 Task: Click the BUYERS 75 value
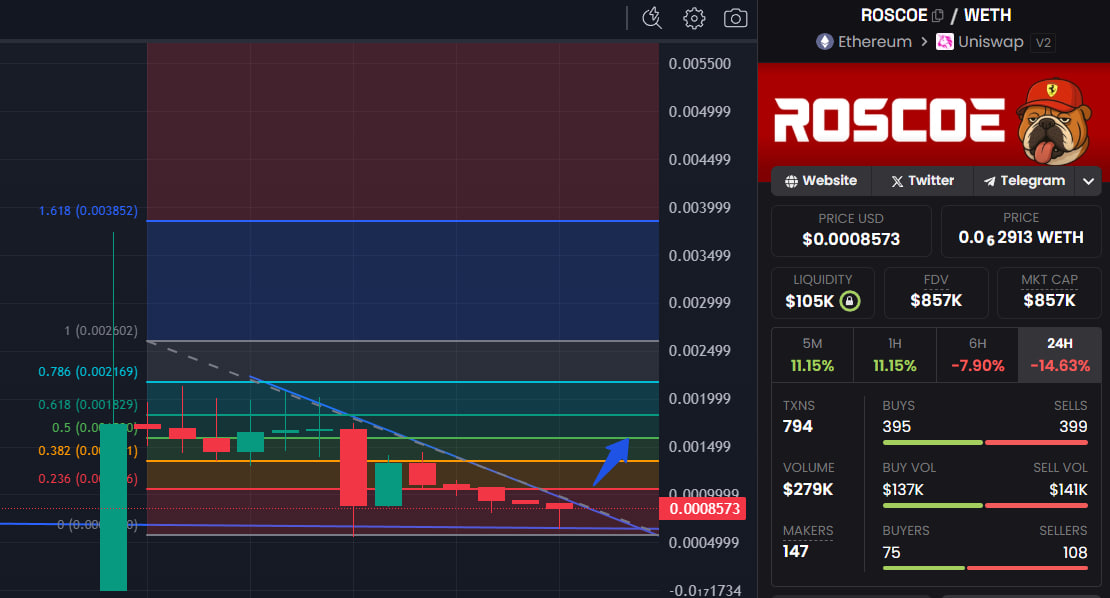tap(891, 552)
